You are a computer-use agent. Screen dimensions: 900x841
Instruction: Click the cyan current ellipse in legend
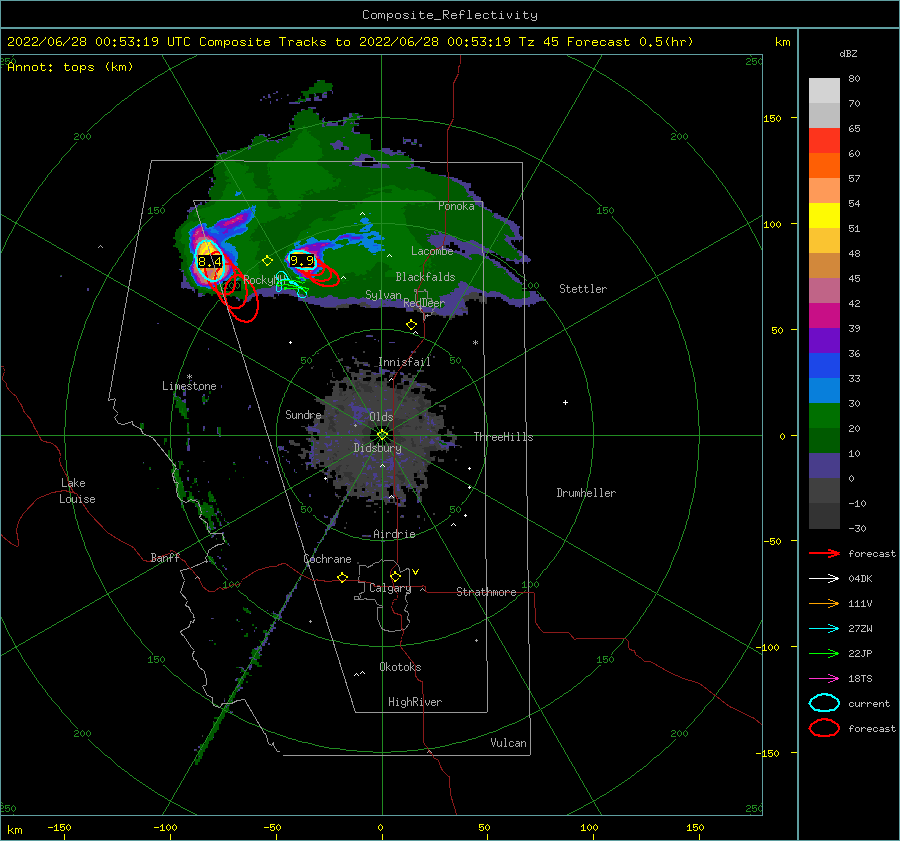tap(824, 703)
